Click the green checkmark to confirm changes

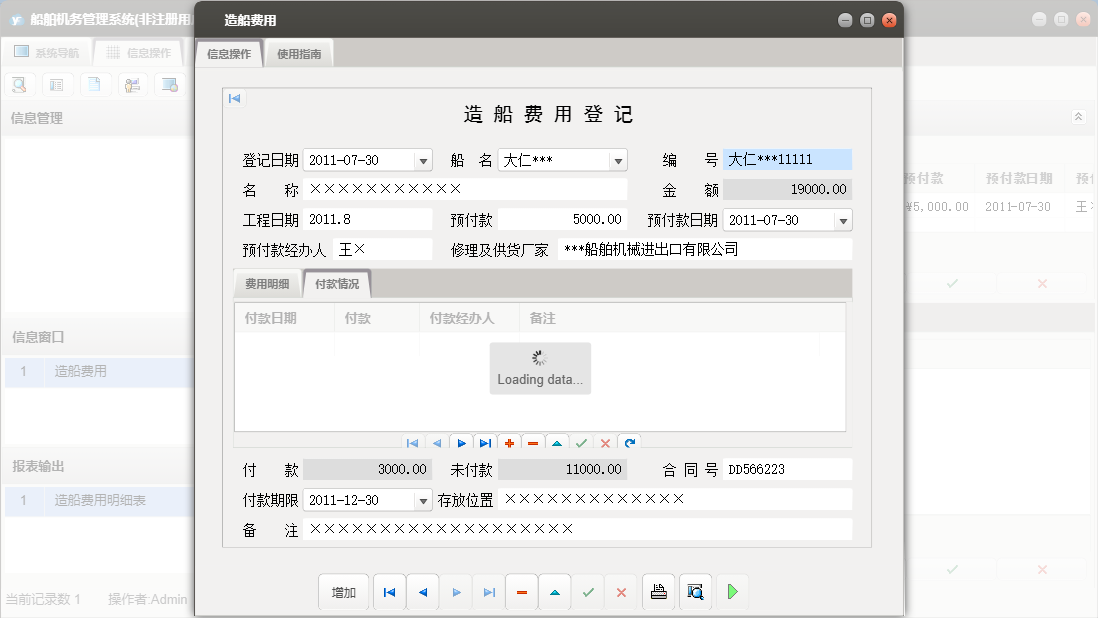[x=588, y=592]
